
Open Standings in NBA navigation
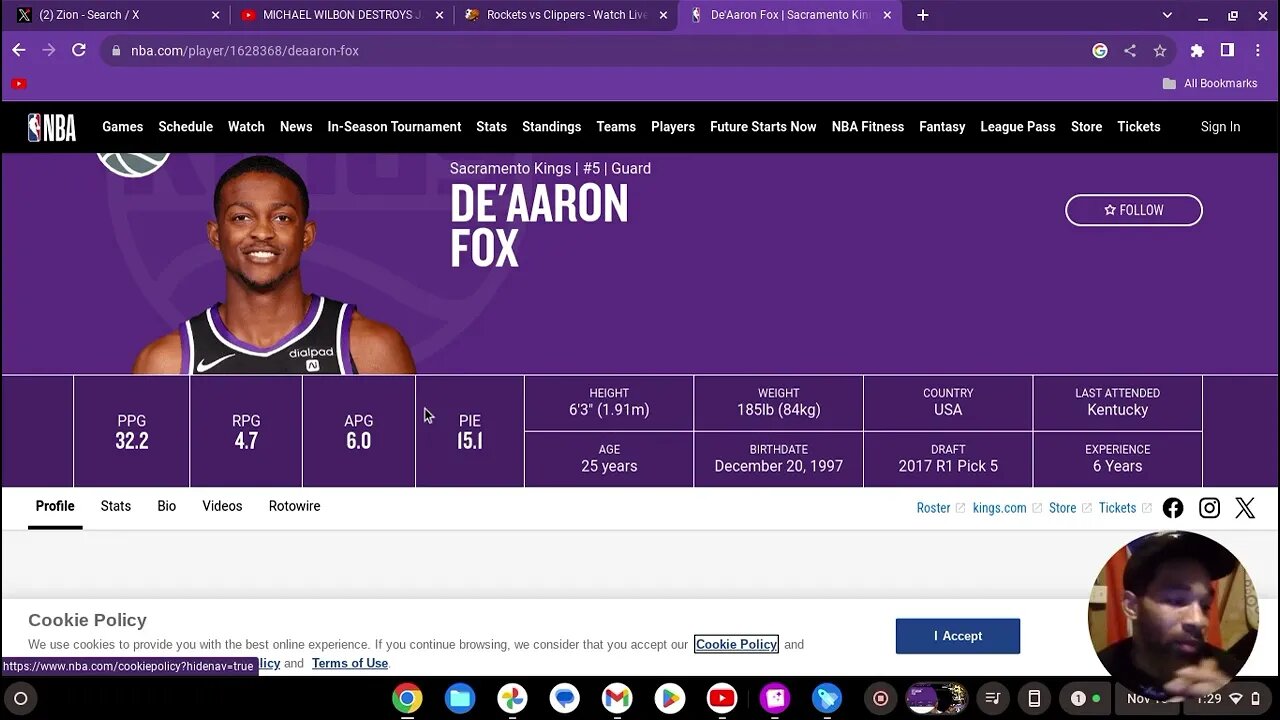[551, 127]
